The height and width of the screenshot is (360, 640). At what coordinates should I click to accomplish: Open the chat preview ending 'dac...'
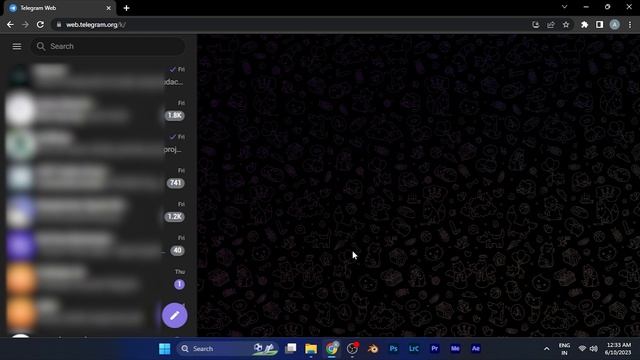(98, 76)
